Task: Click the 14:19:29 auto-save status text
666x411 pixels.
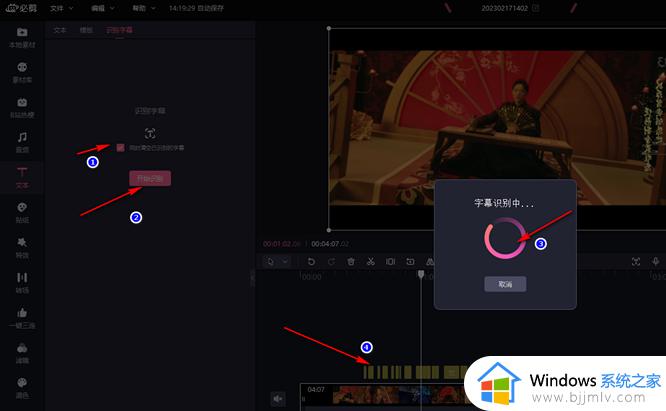Action: [x=196, y=8]
